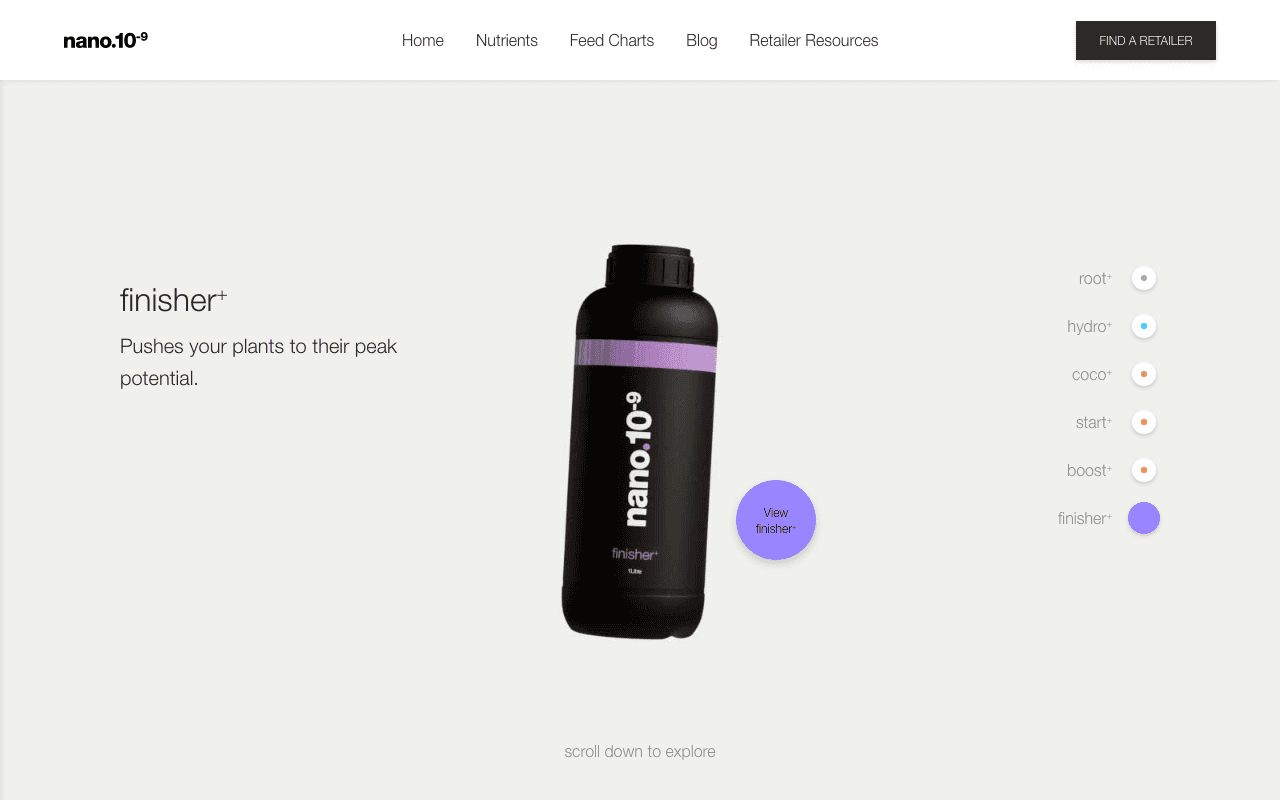Go to Feed Charts page
Screen dimensions: 1280x800
[612, 40]
